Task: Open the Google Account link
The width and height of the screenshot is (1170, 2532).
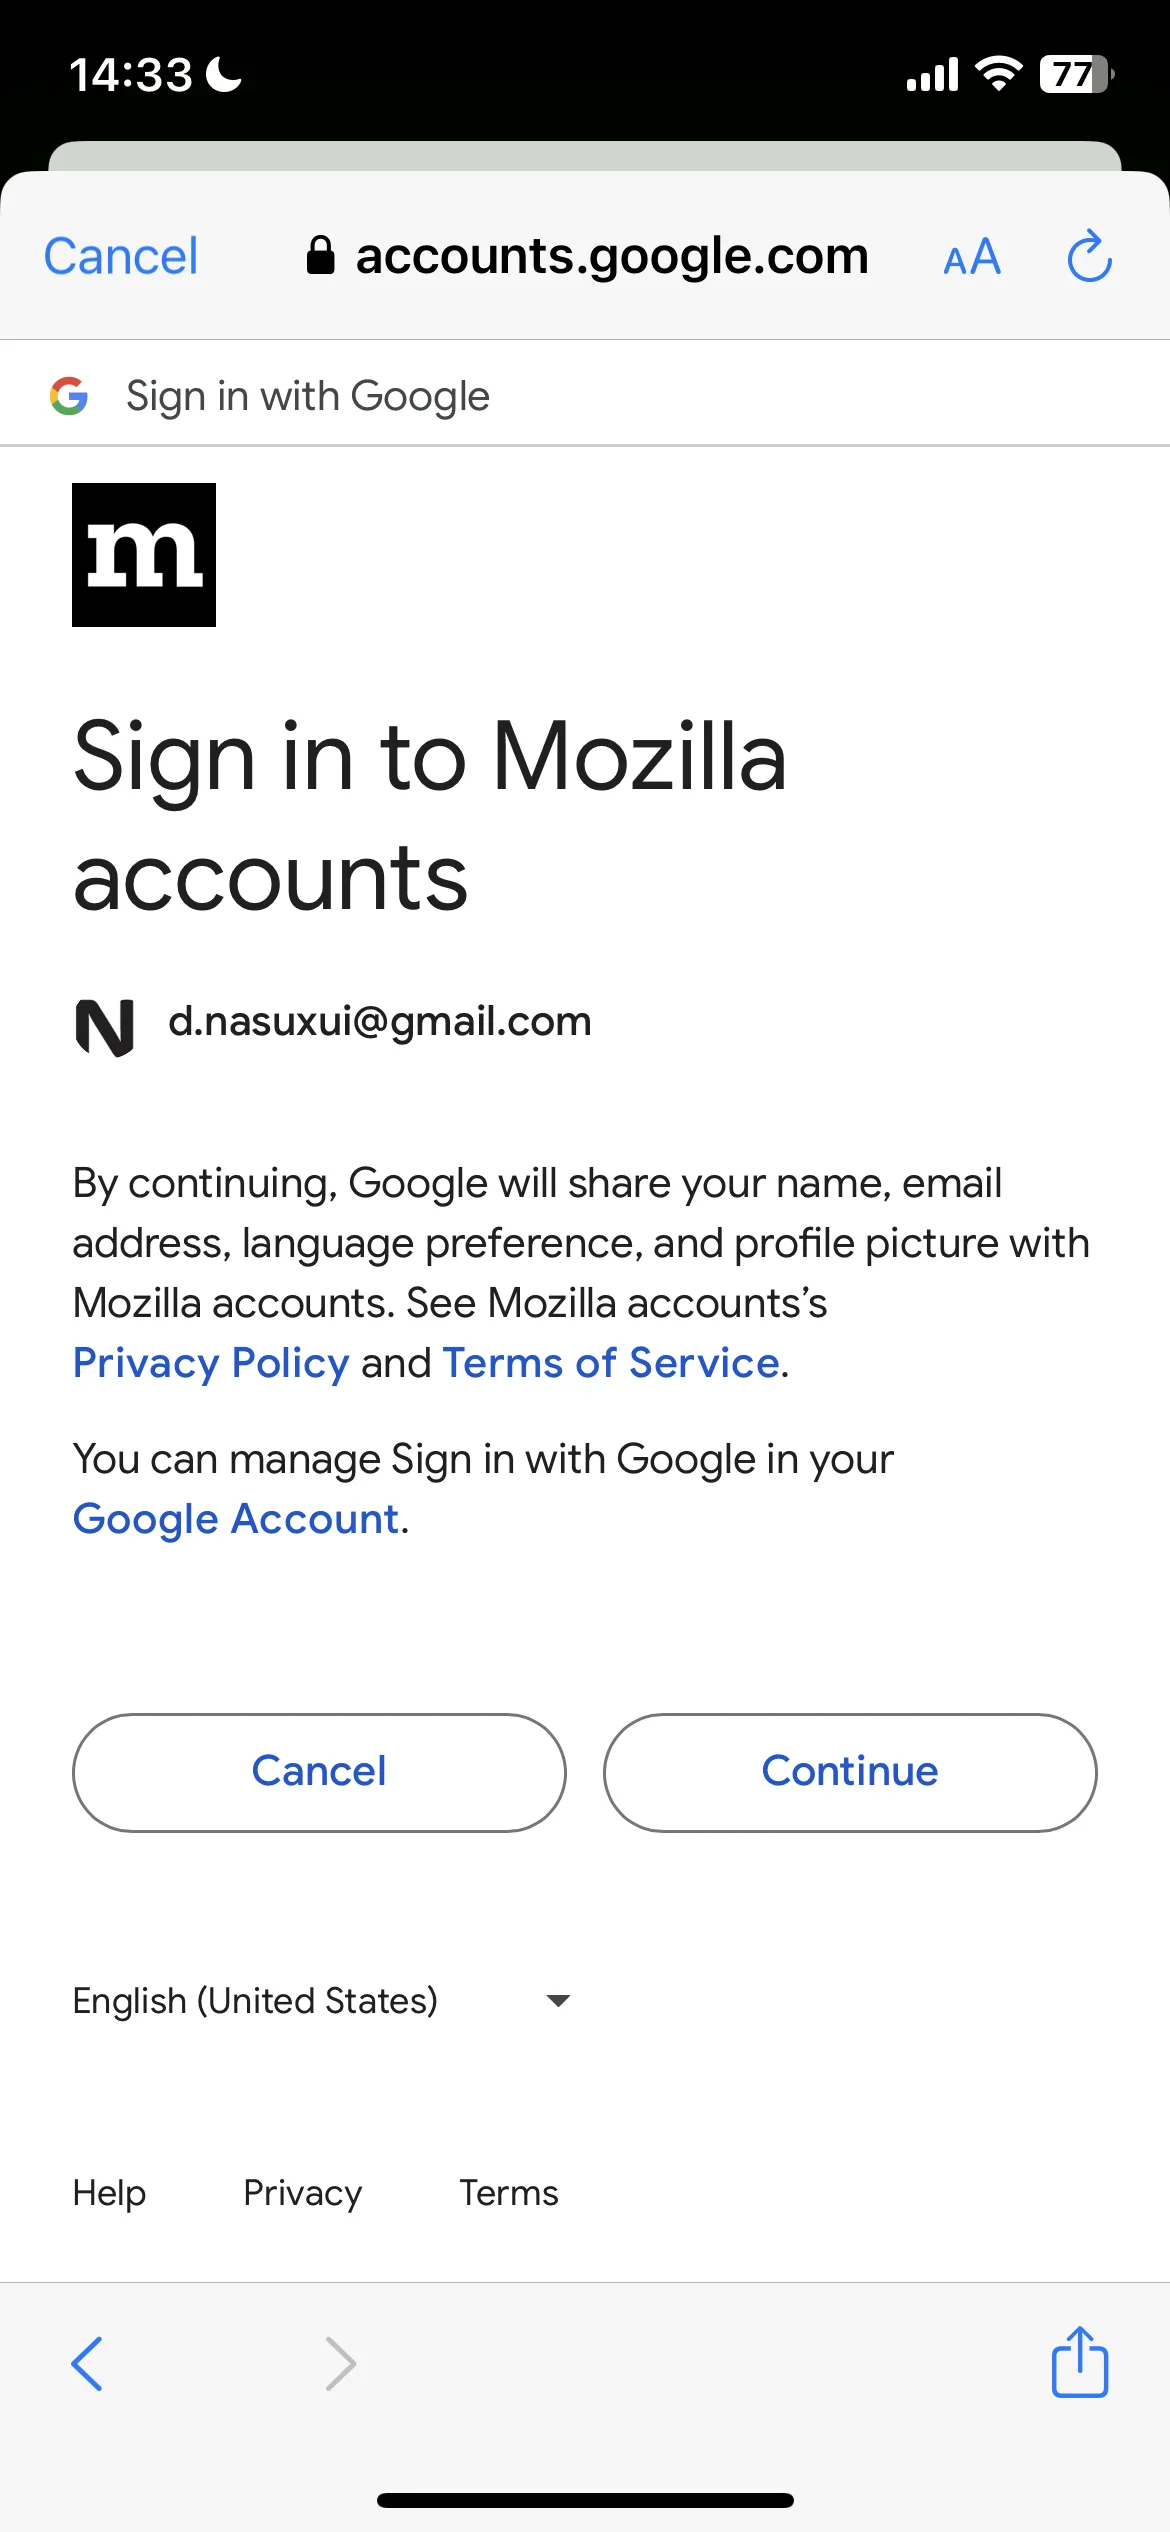Action: (x=236, y=1519)
